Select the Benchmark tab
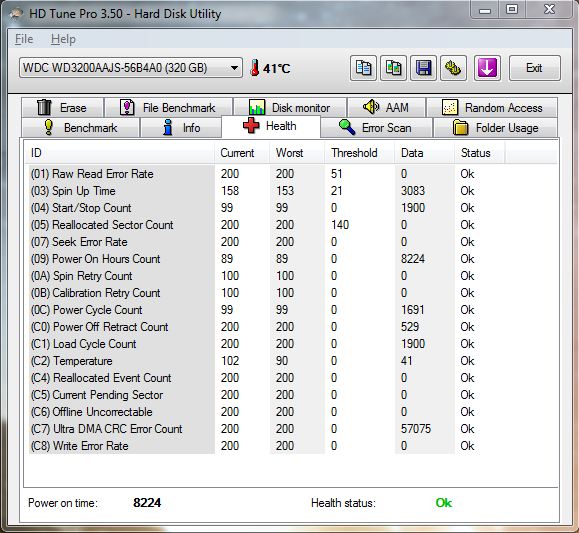 point(80,128)
